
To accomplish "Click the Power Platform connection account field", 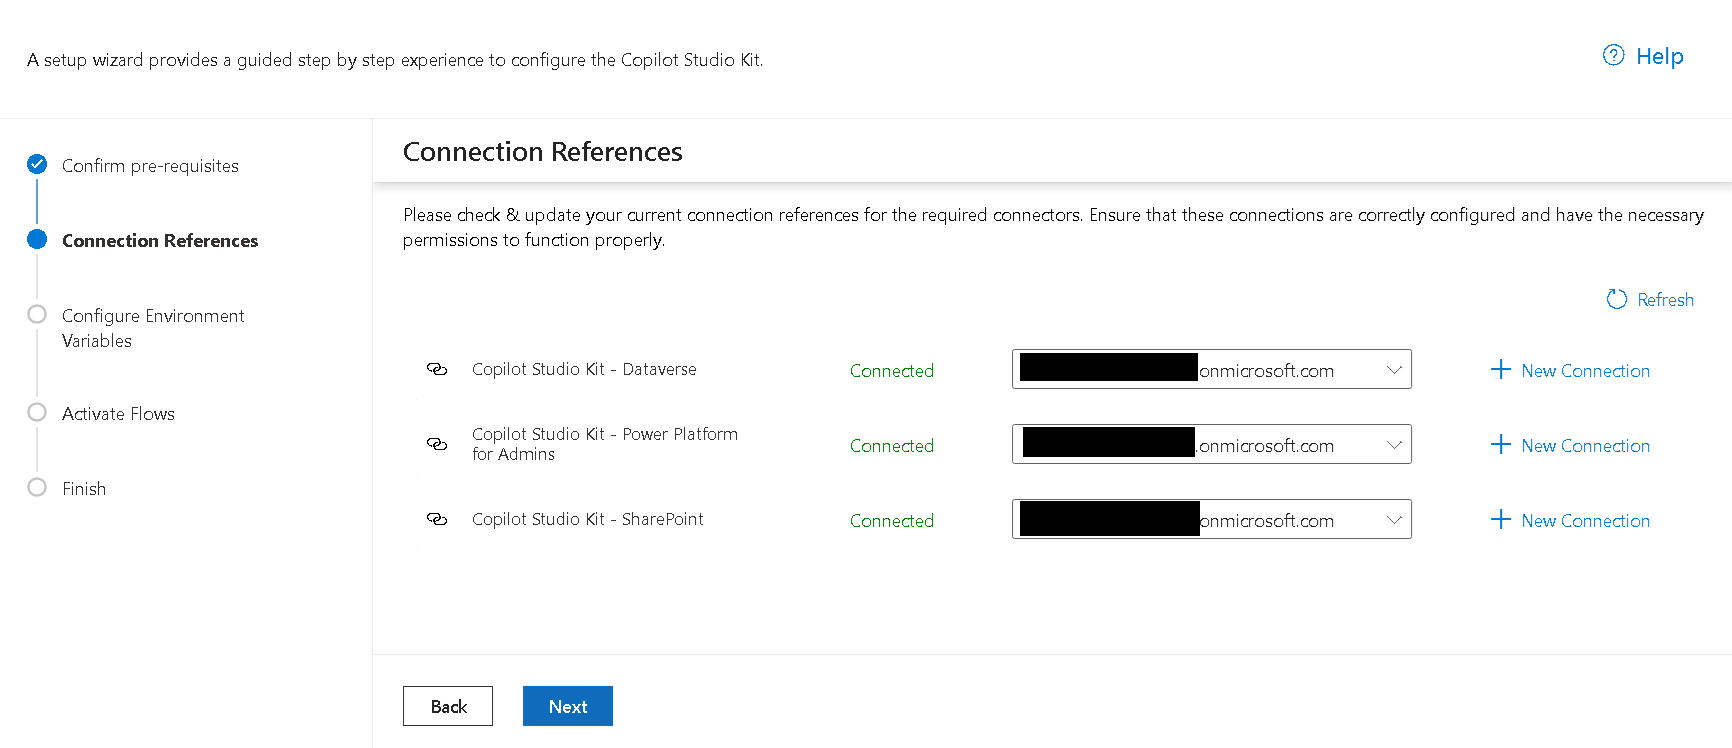I will click(1212, 444).
